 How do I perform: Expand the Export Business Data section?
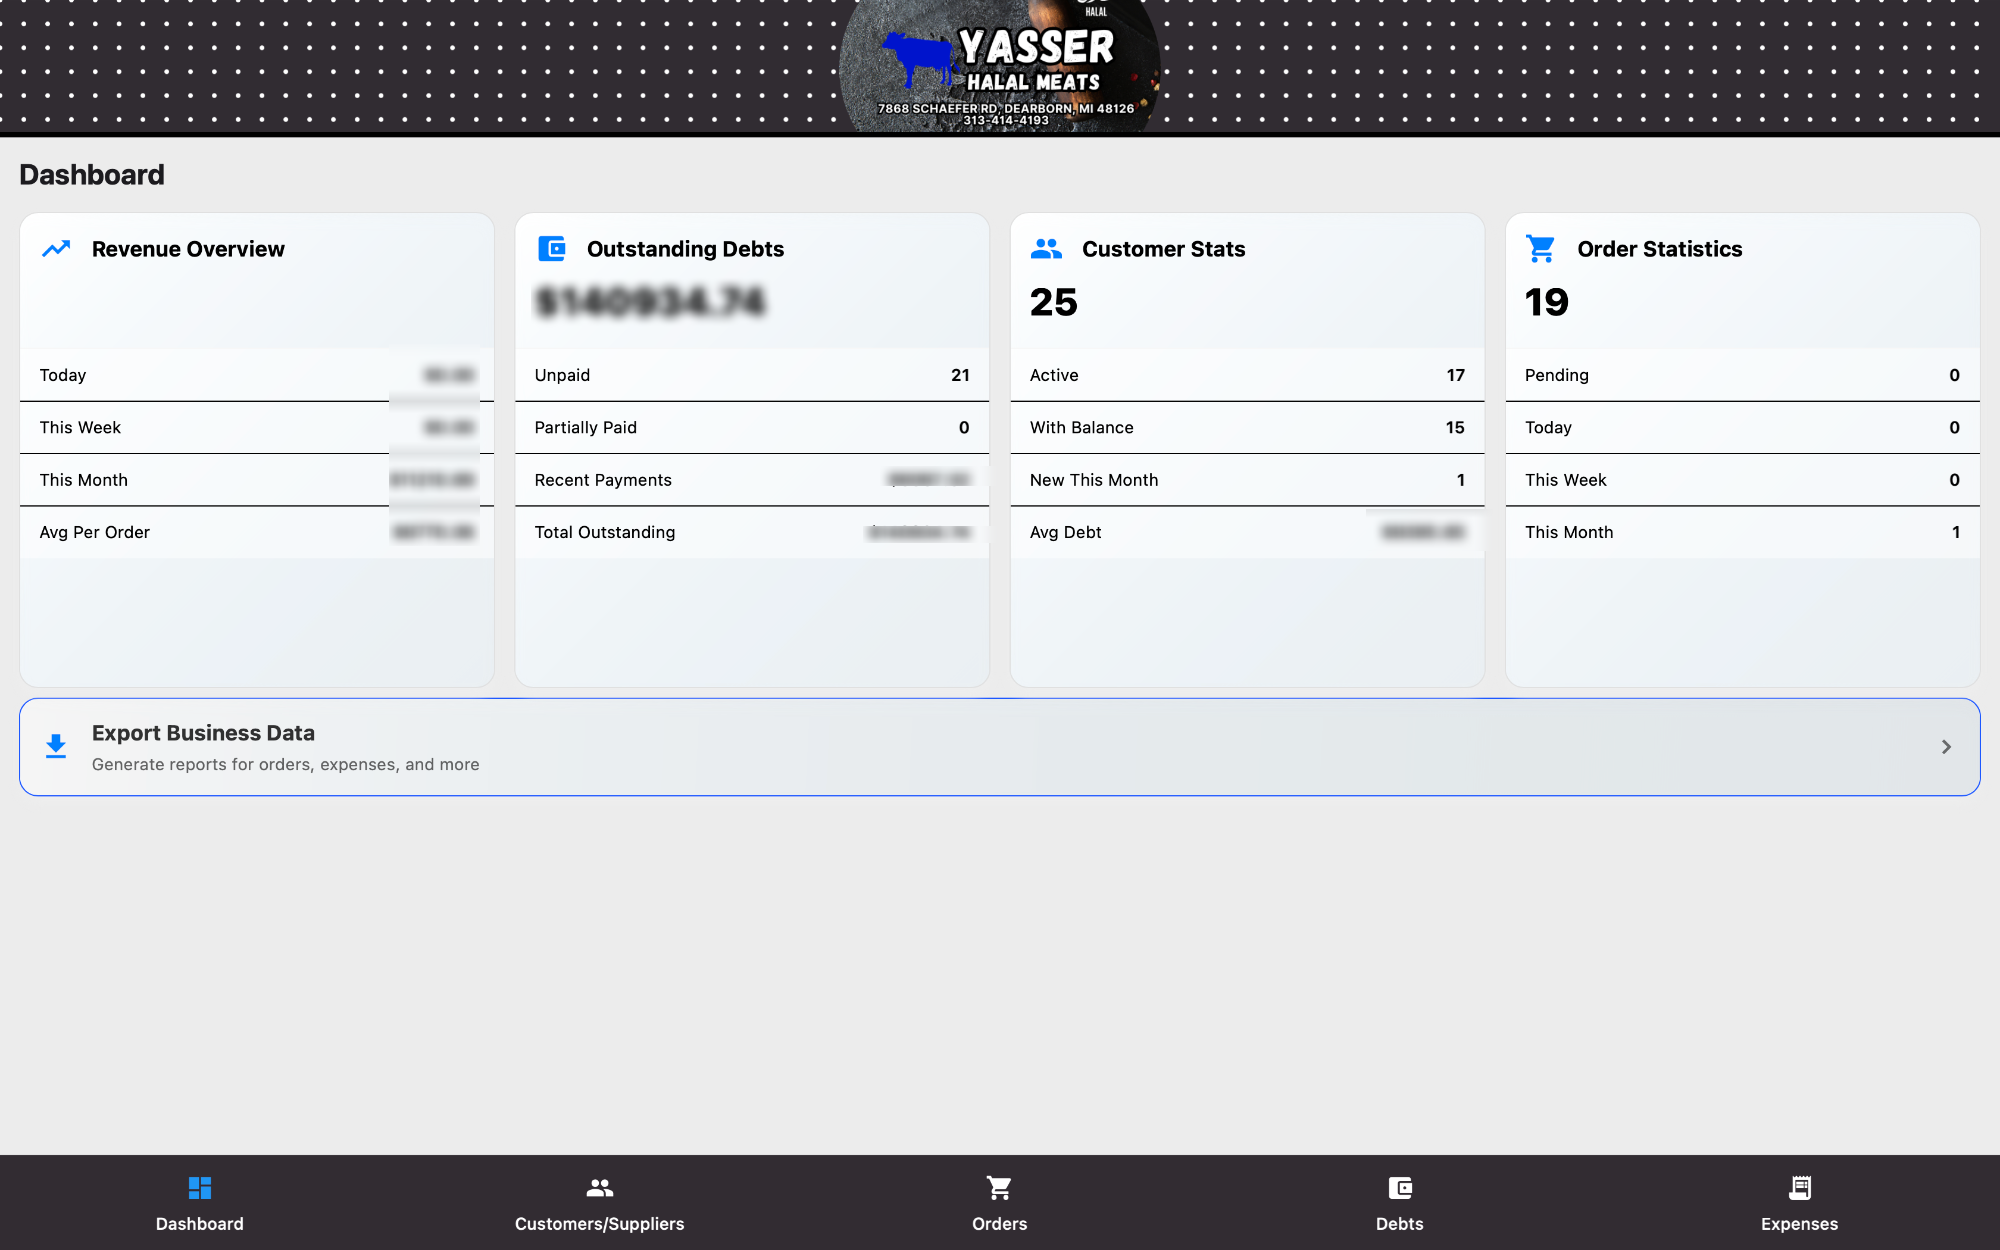1947,745
